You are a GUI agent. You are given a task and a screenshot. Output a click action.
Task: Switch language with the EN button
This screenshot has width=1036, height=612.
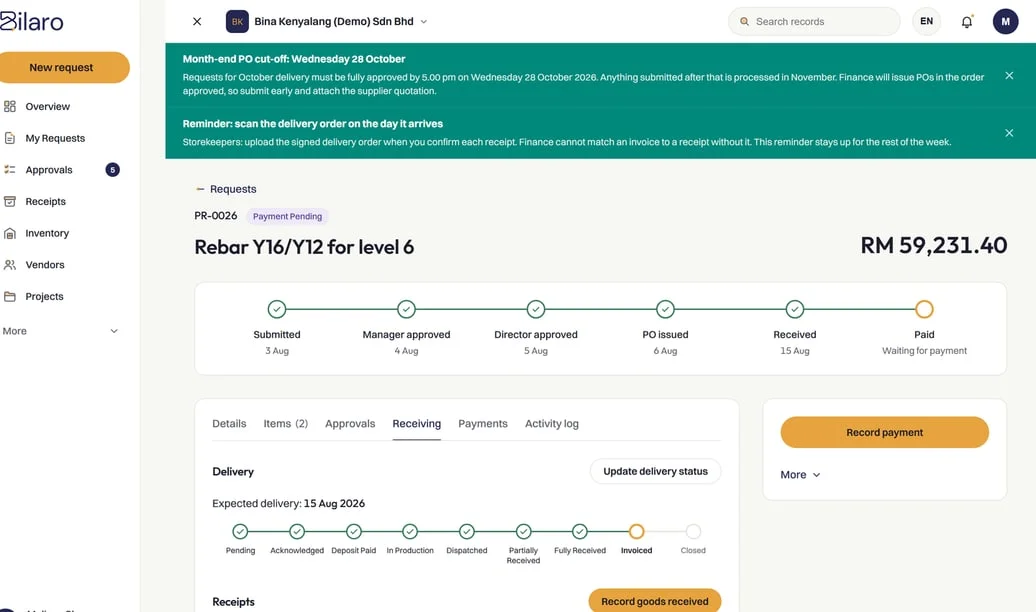pos(926,21)
